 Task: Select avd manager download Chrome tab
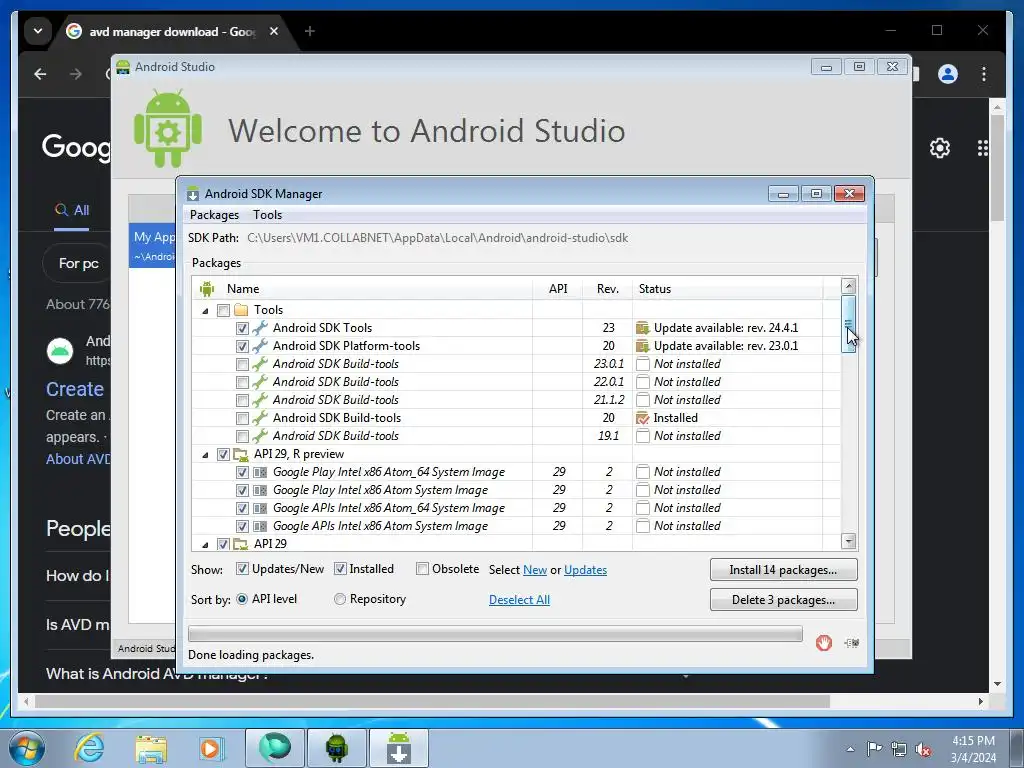(x=172, y=31)
